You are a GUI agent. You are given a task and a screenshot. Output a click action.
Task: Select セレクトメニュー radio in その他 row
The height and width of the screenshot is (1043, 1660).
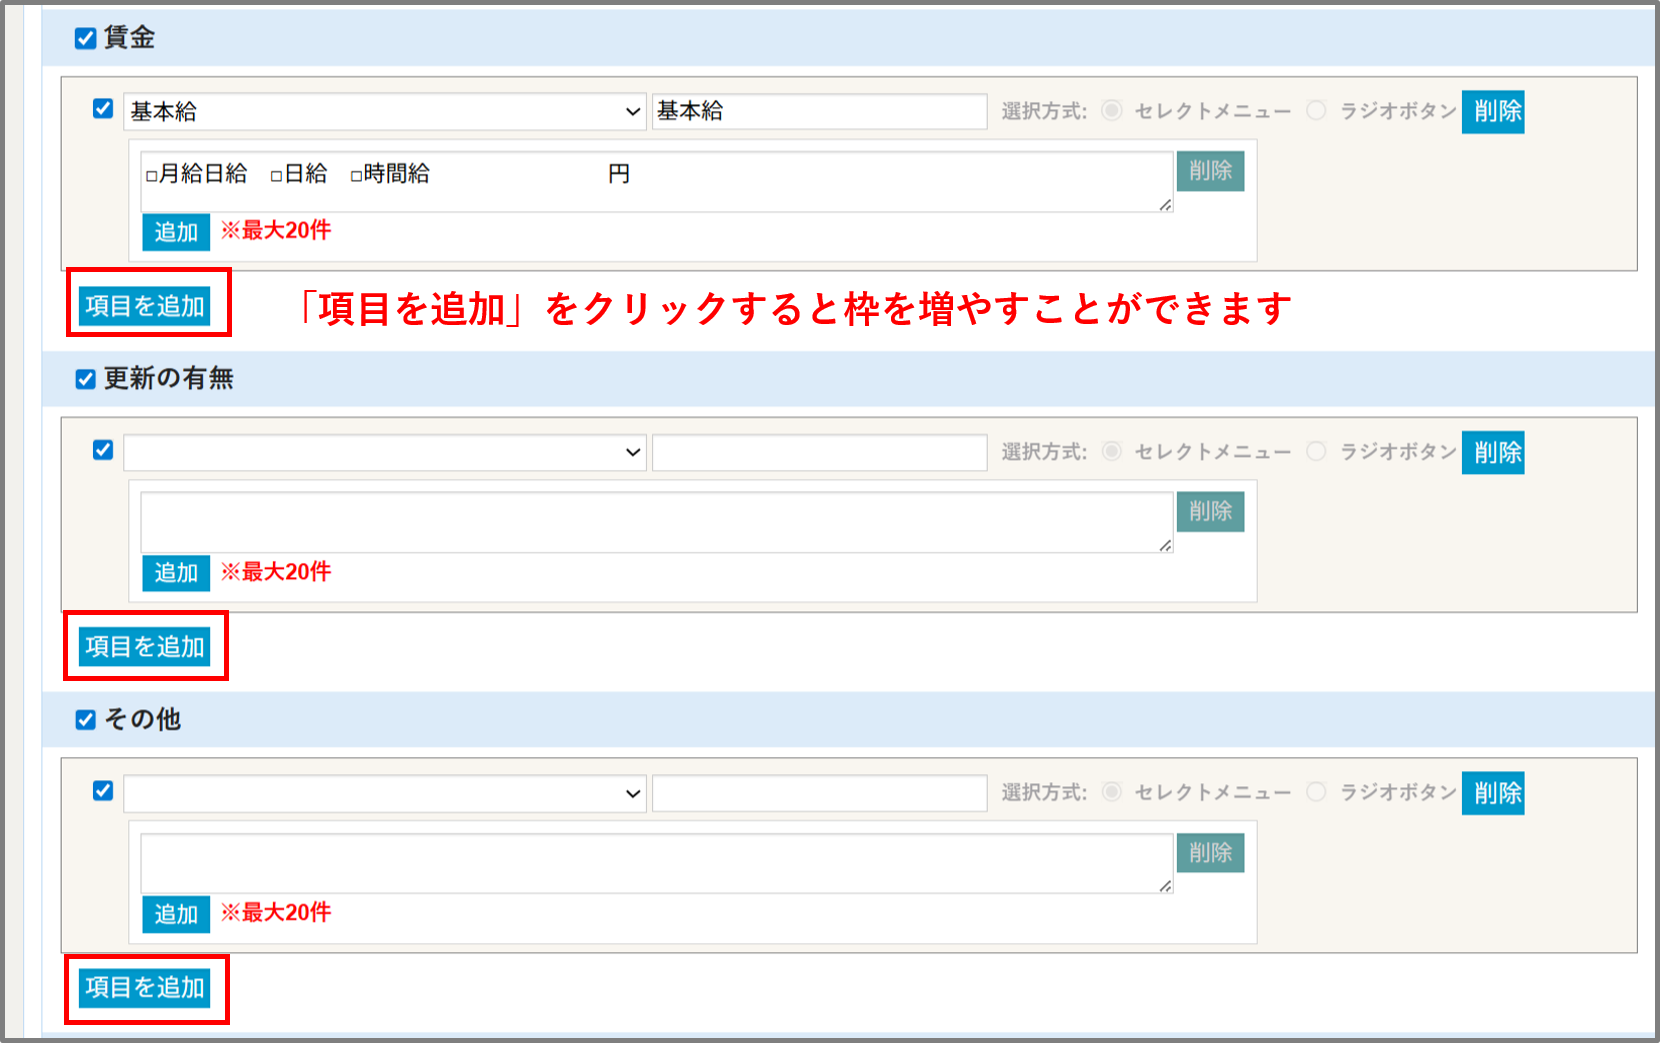click(x=1112, y=792)
